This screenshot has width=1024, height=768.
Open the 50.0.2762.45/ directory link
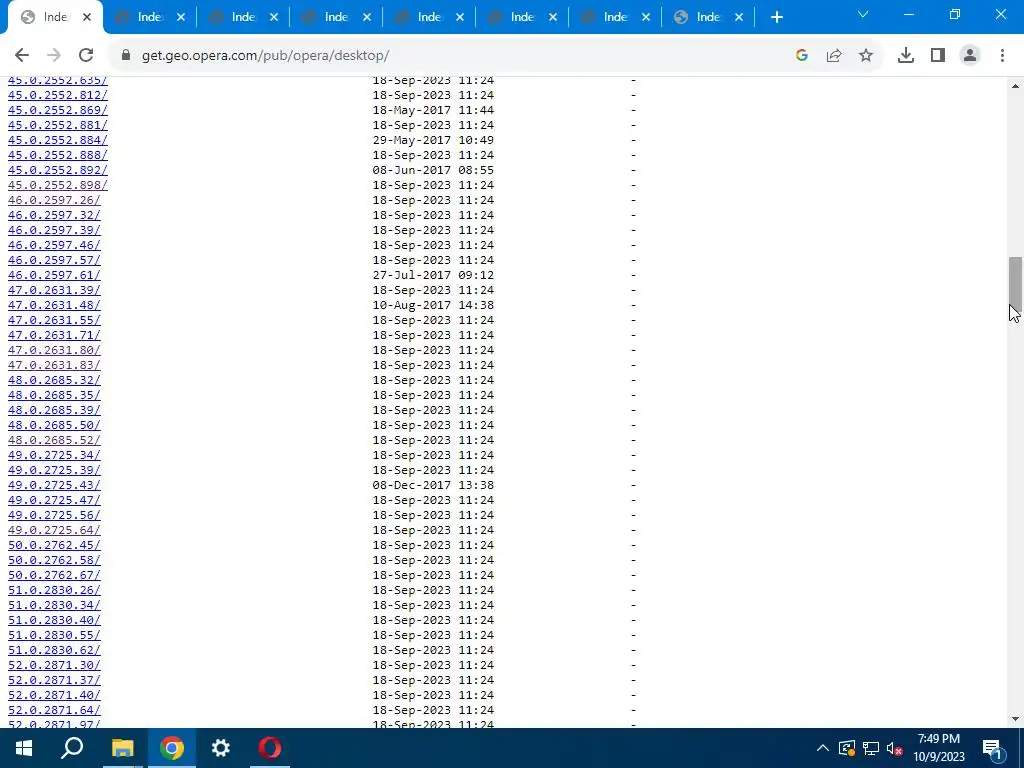pyautogui.click(x=54, y=546)
